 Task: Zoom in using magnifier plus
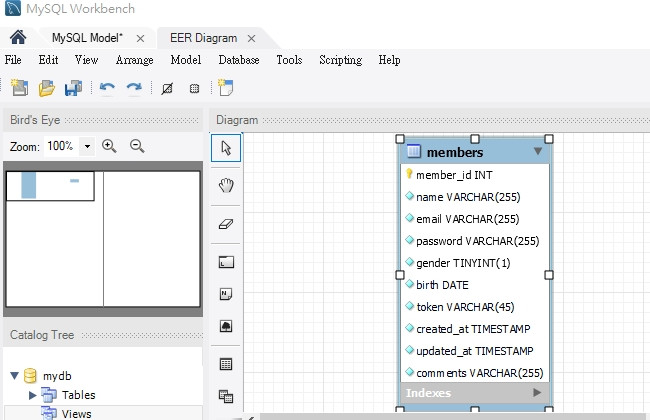[109, 146]
